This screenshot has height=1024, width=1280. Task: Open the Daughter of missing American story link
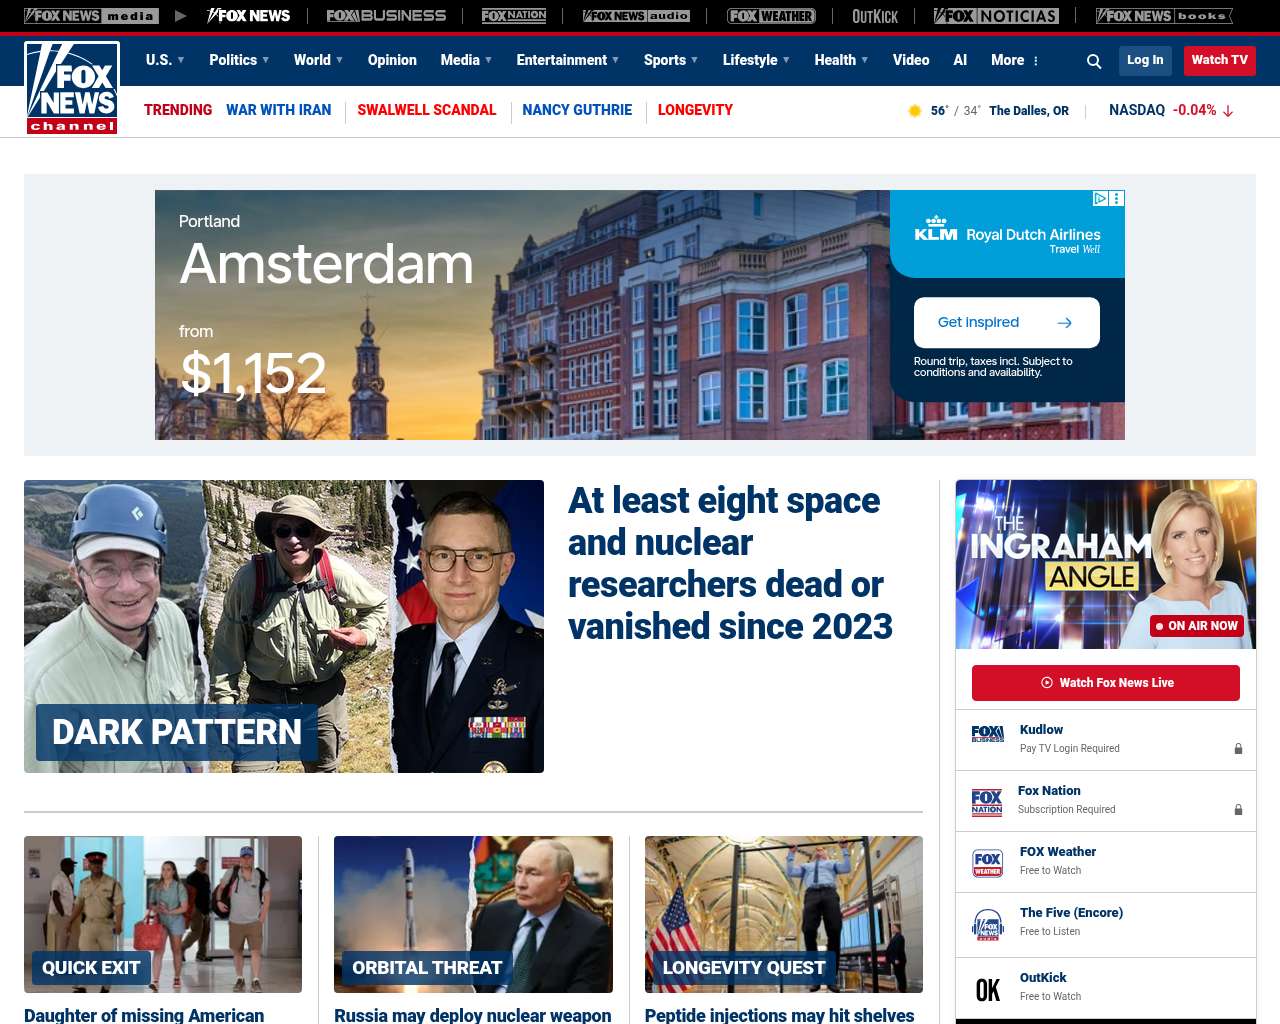tap(144, 1015)
